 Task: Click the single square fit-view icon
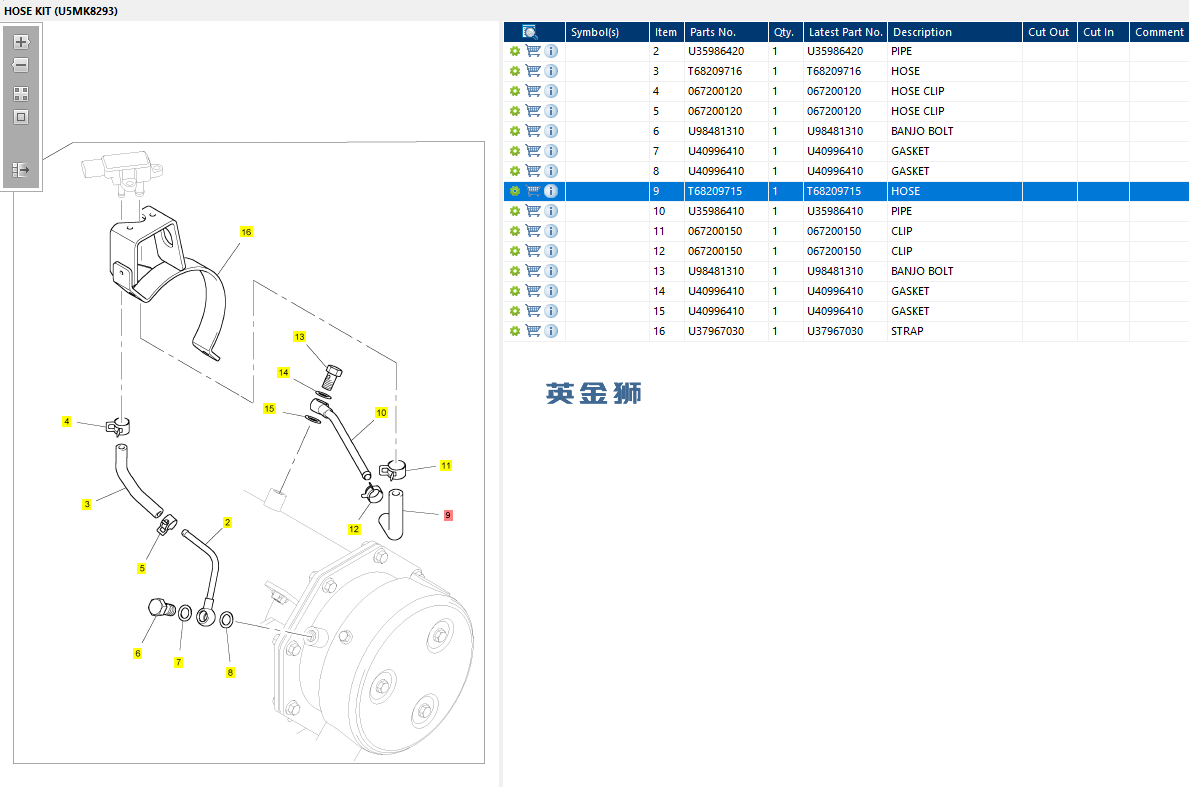tap(21, 118)
